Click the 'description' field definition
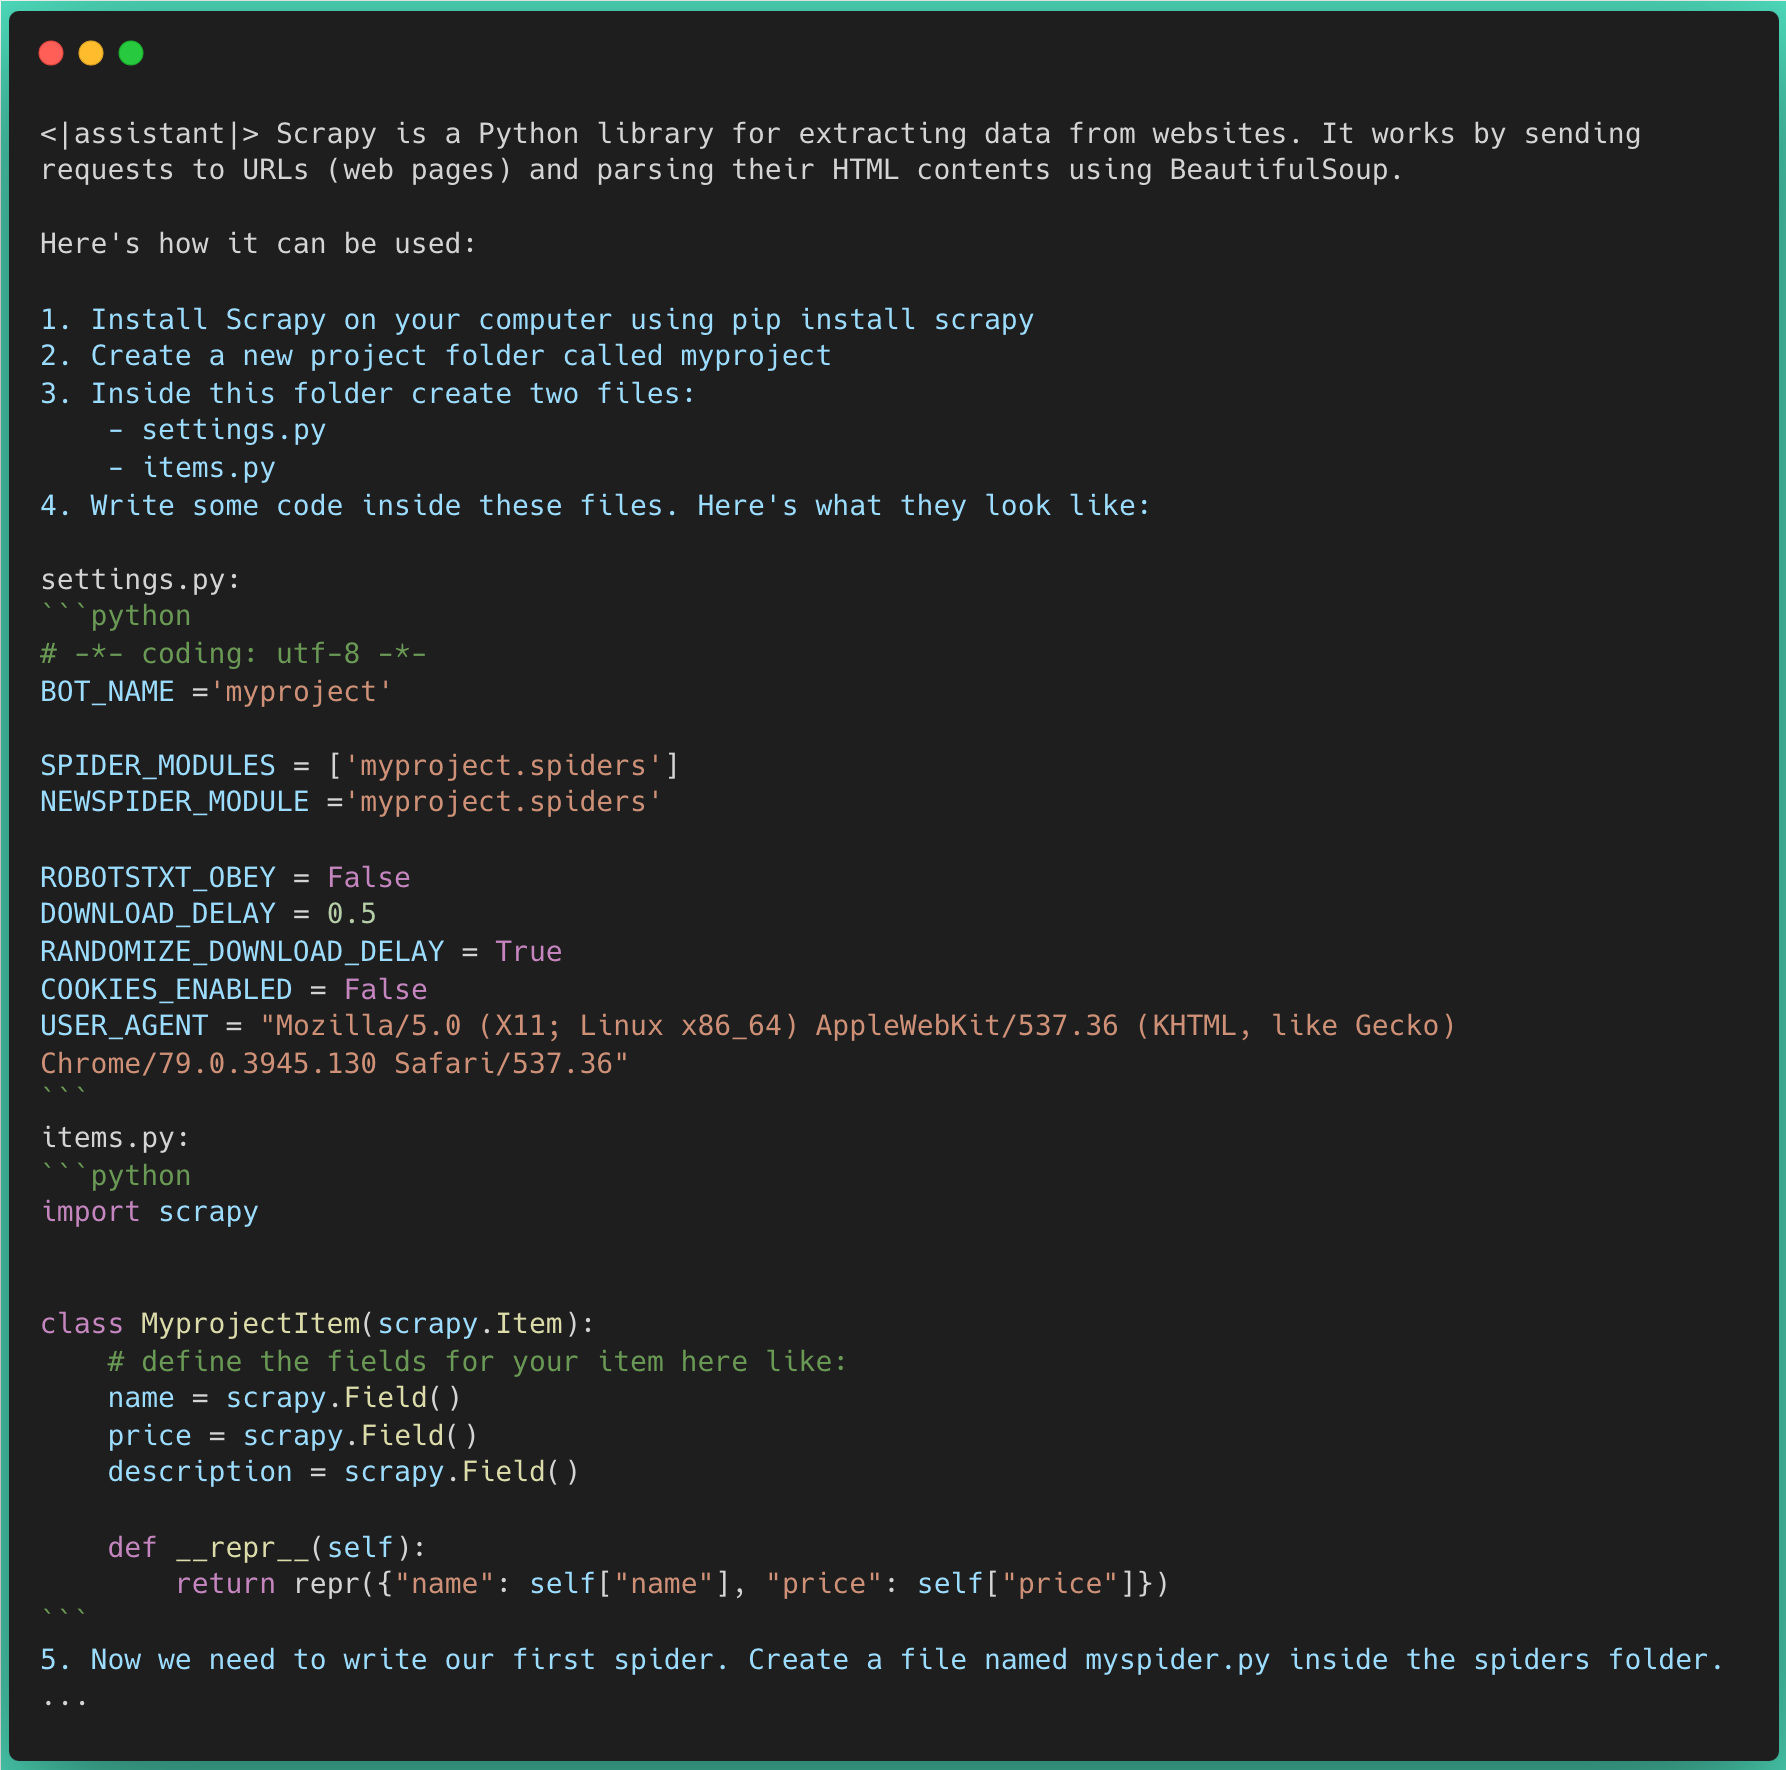The image size is (1786, 1770). [x=200, y=1471]
